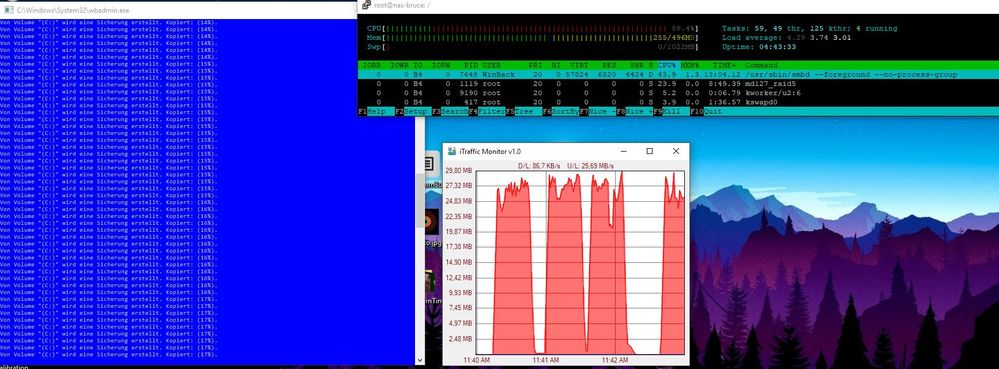Click the RES column header in htop

(608, 66)
